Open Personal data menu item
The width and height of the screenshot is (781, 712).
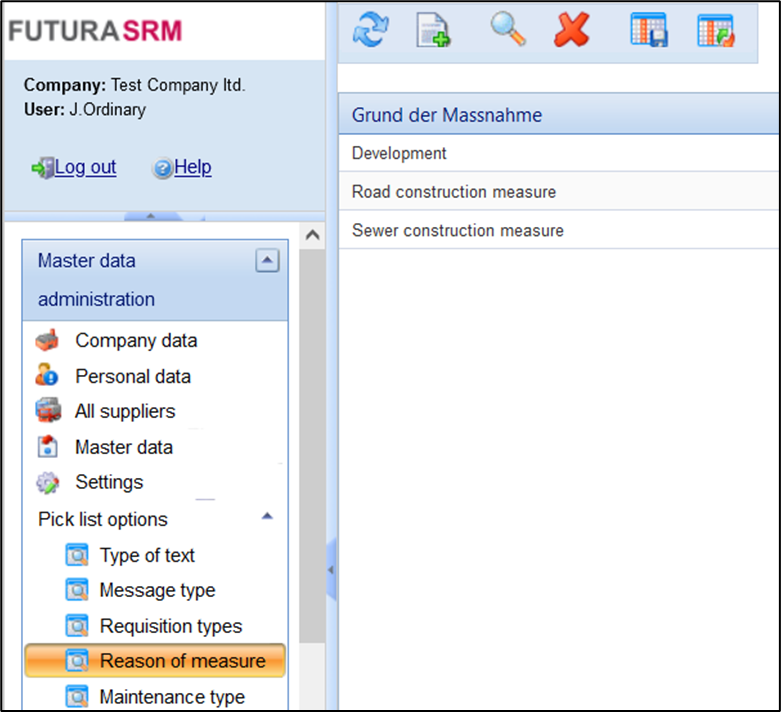coord(132,377)
